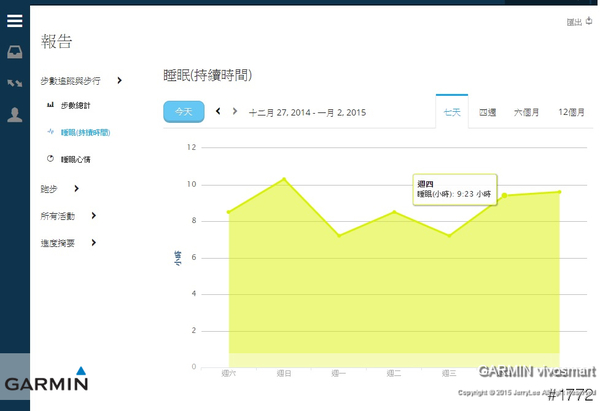Viewport: 600px width, 411px height.
Task: Open 步數追蹤與步行 category label
Action: pyautogui.click(x=70, y=81)
